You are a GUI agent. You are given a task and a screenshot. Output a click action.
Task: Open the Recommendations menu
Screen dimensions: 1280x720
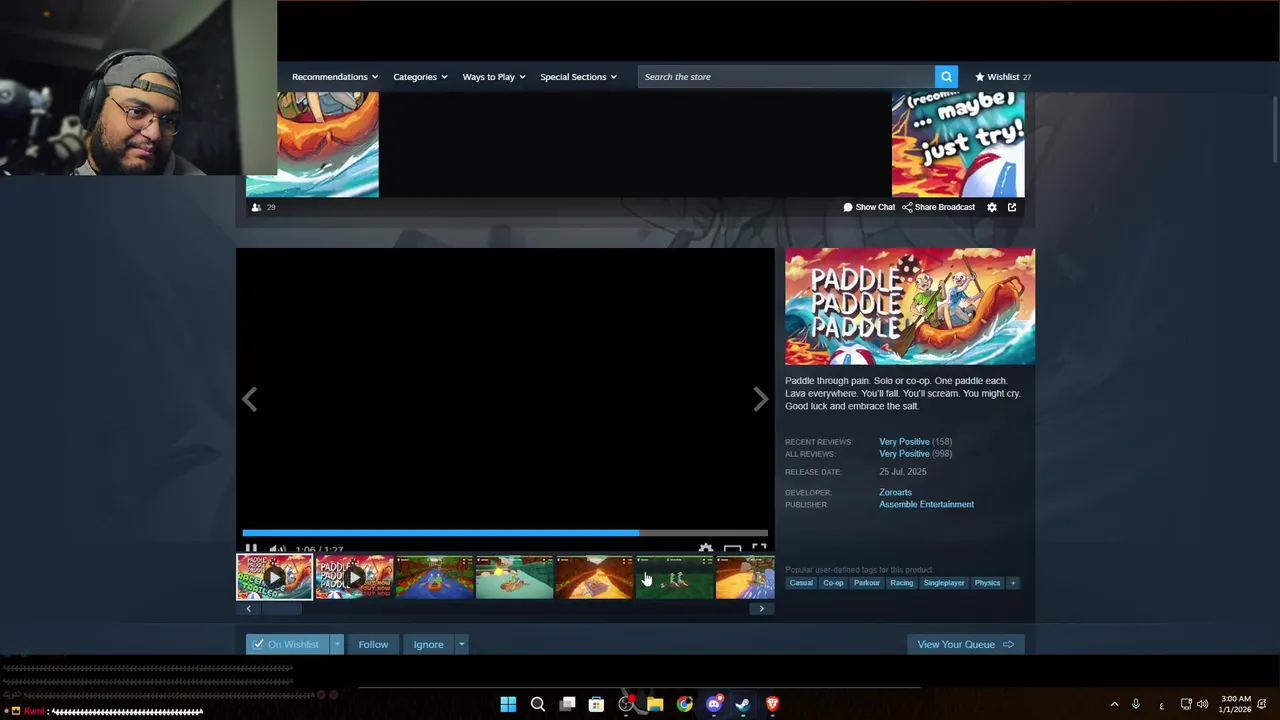(335, 77)
